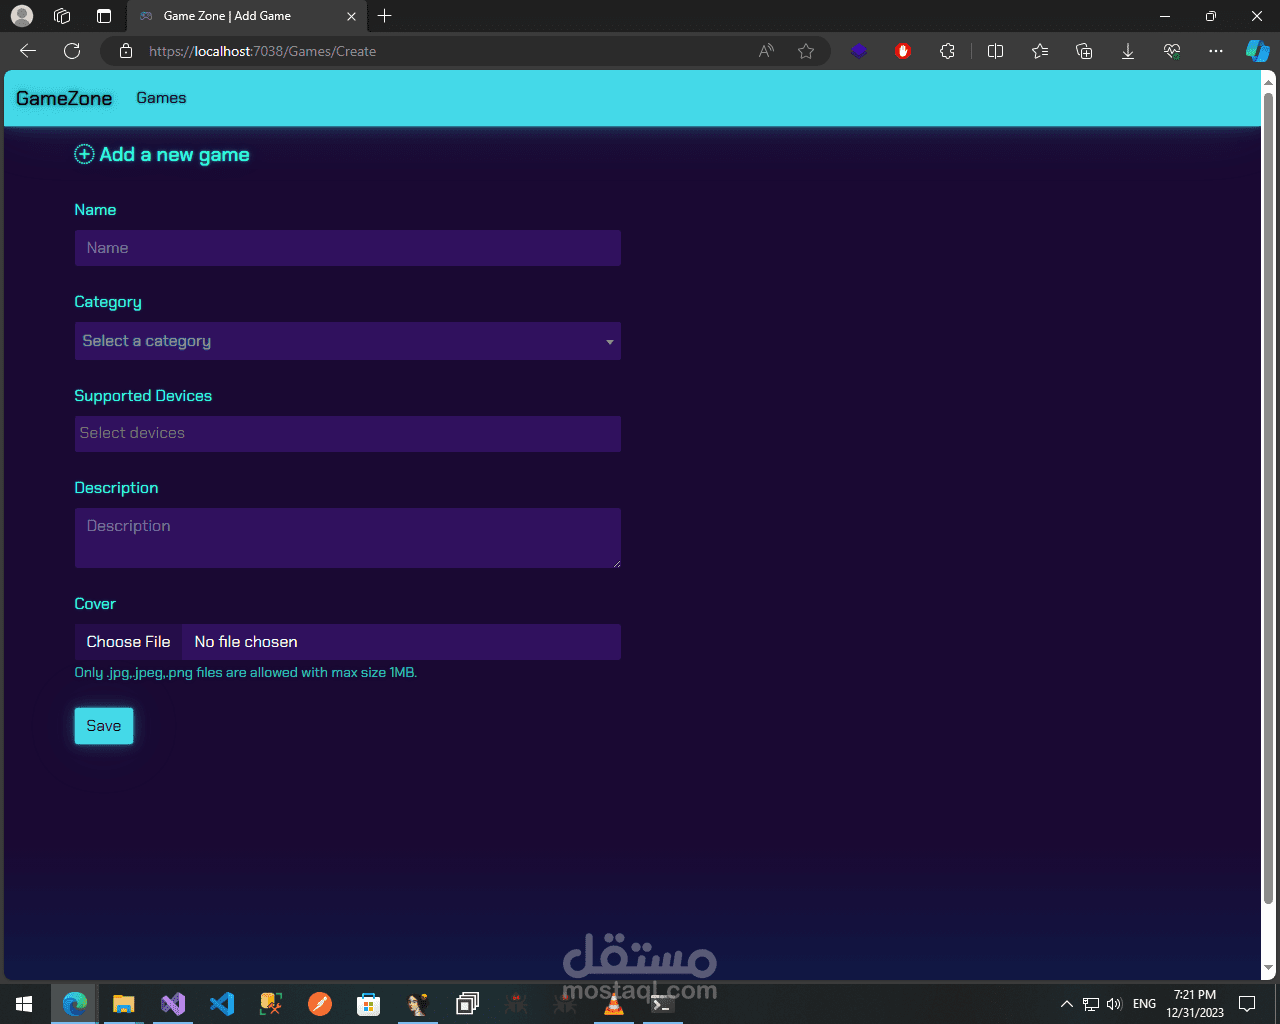Image resolution: width=1280 pixels, height=1024 pixels.
Task: Click the Save button
Action: [x=104, y=726]
